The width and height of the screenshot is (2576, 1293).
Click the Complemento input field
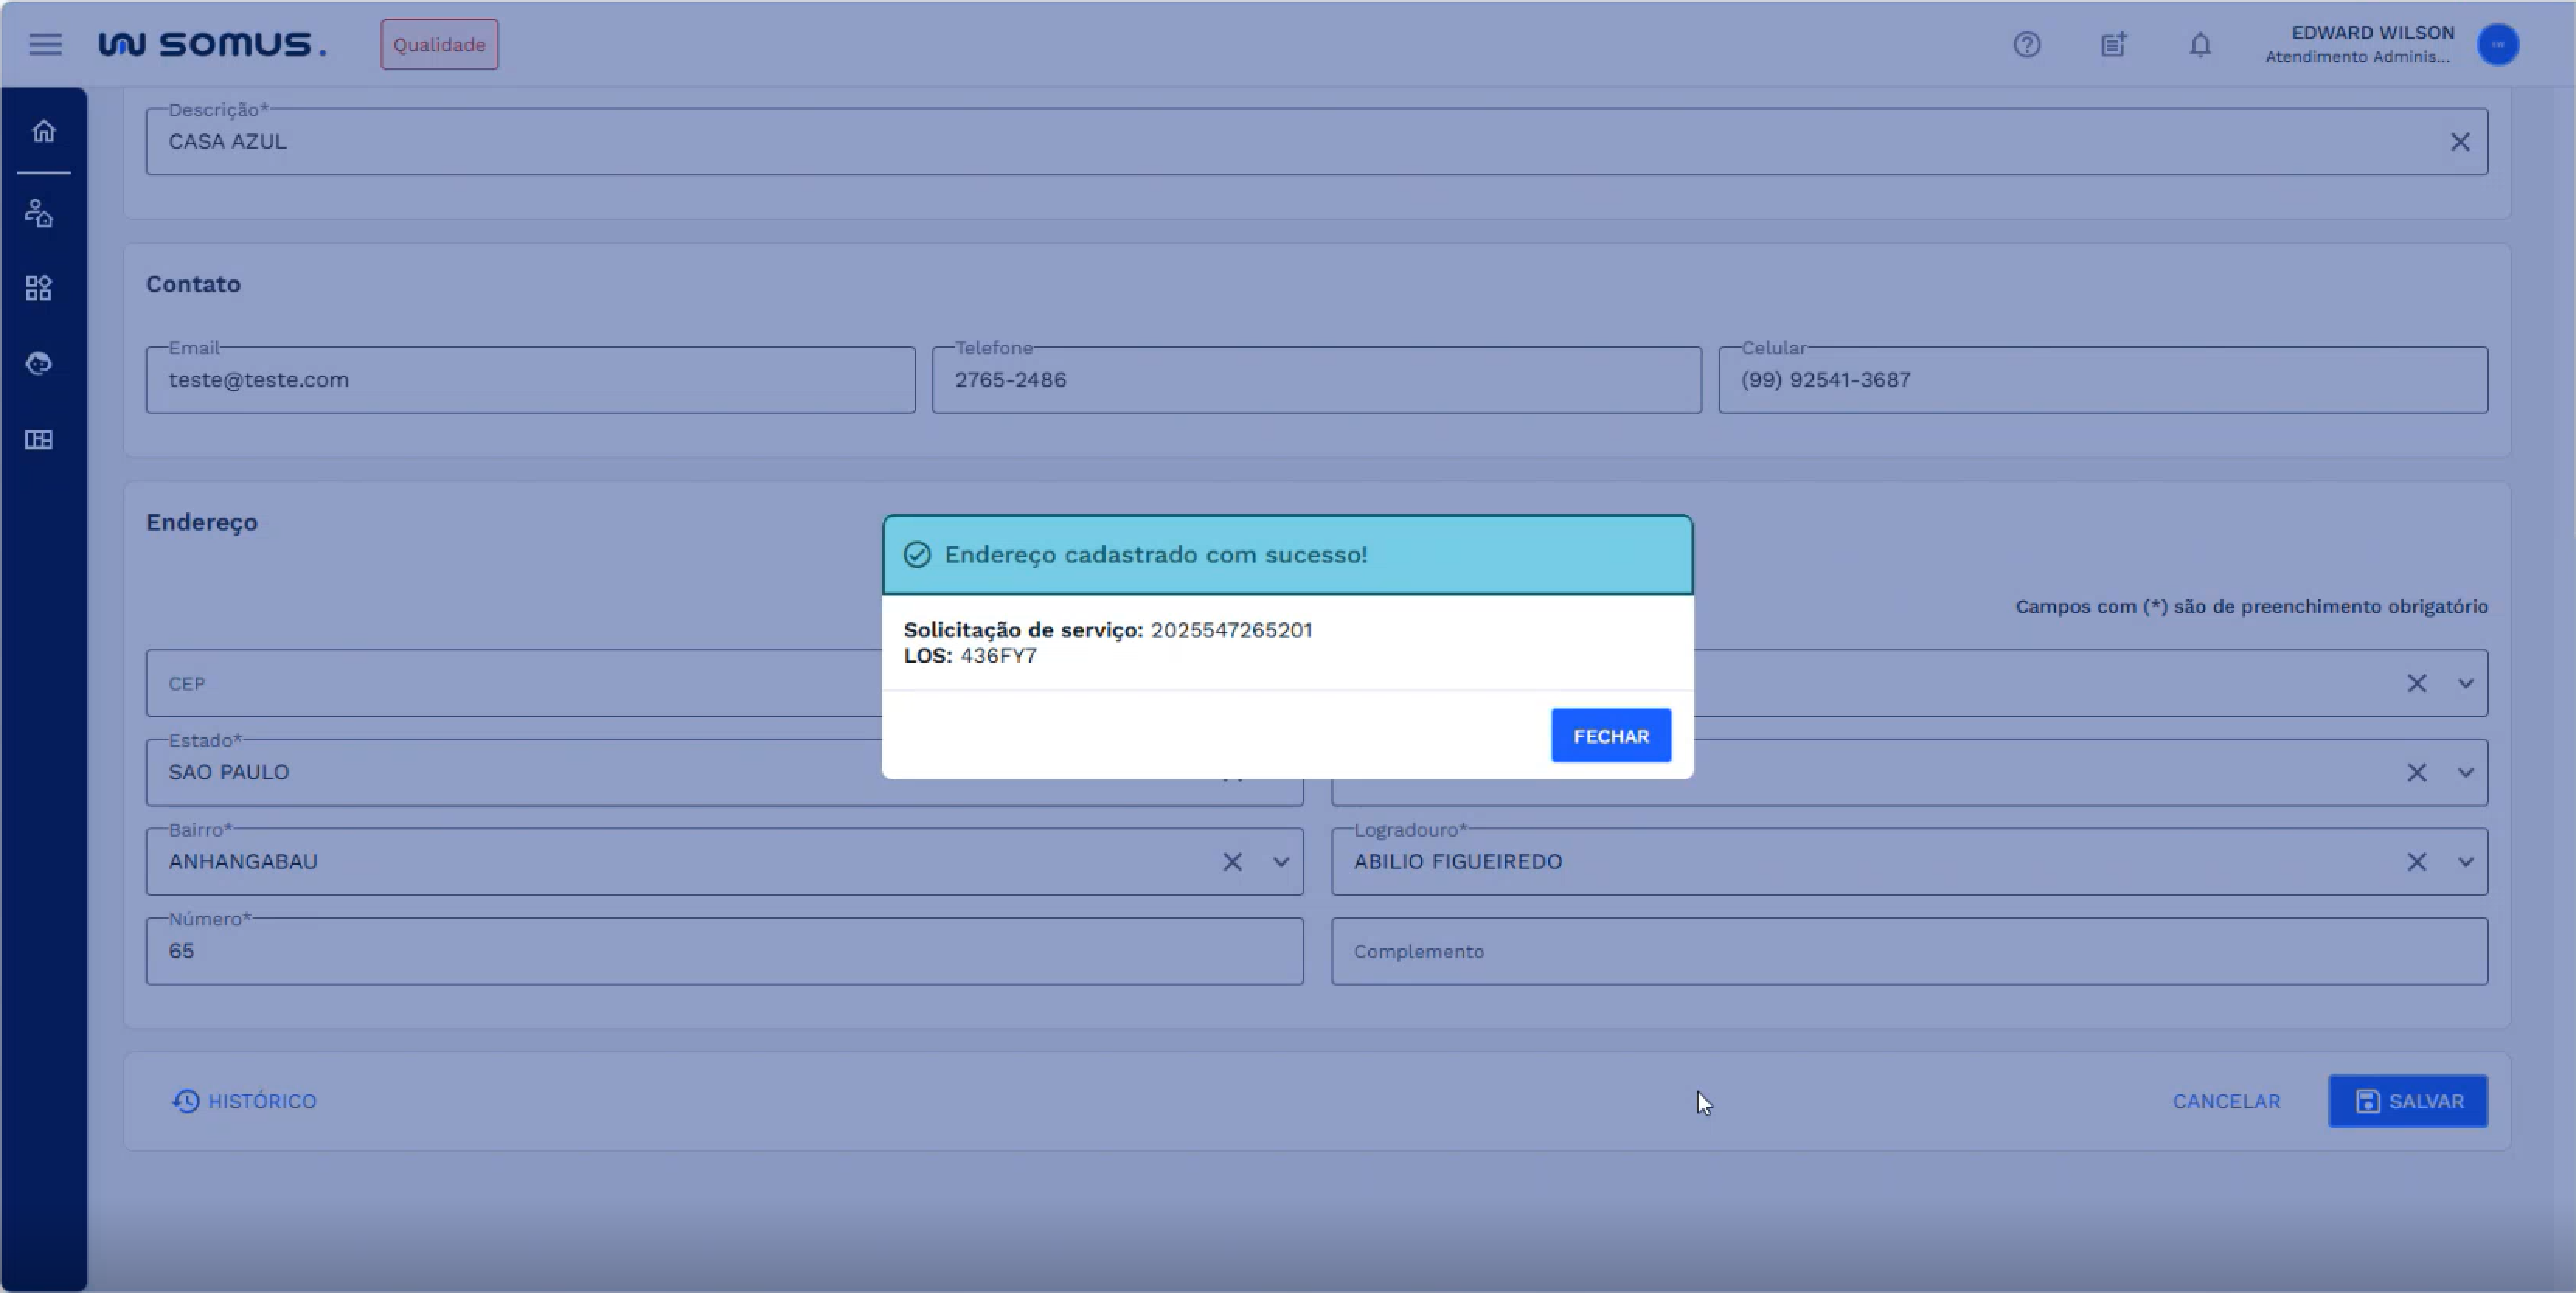(x=1908, y=952)
